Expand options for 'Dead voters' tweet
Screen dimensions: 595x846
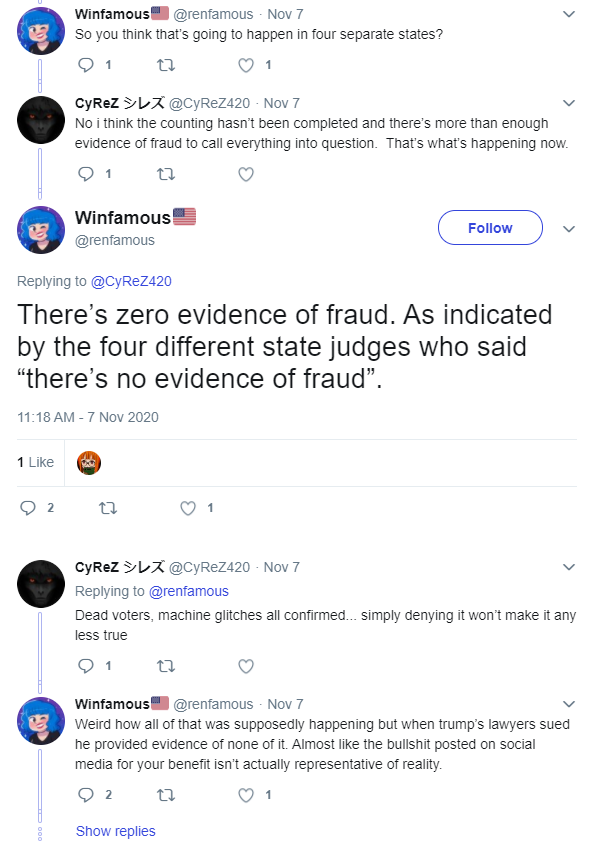[569, 567]
